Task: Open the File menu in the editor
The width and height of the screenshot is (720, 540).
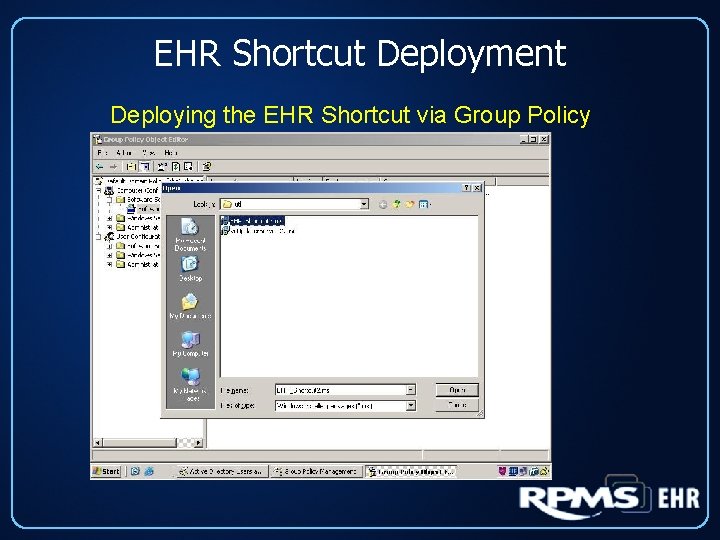Action: (x=102, y=152)
